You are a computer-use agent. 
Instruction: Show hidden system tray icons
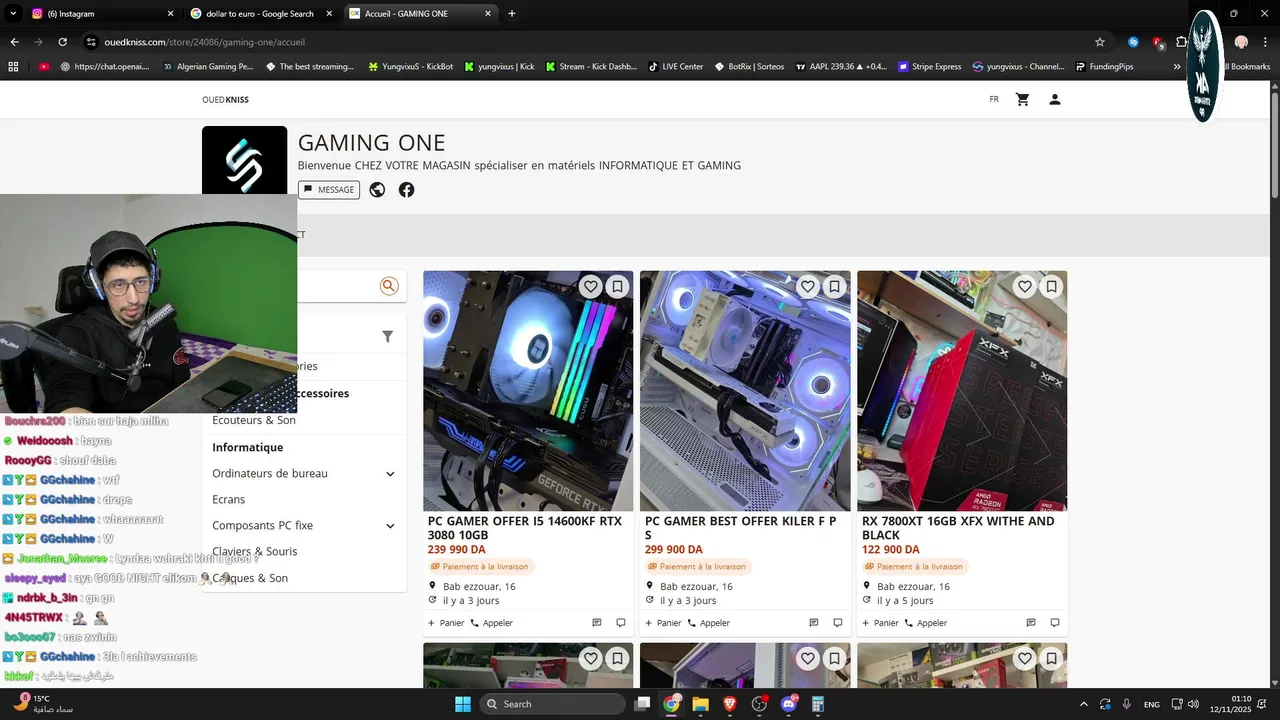1084,704
